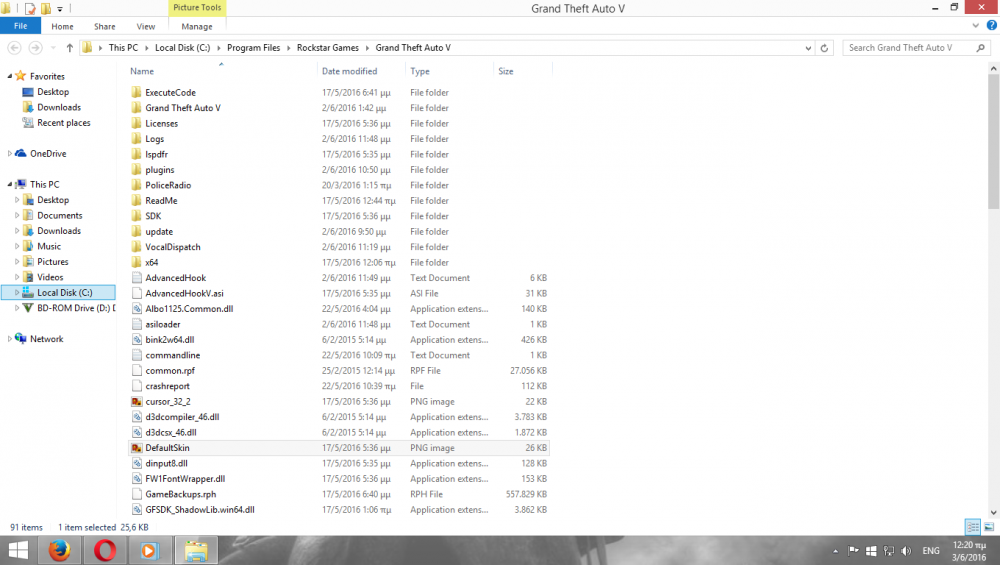Click the Refresh button beside address bar

coord(824,48)
